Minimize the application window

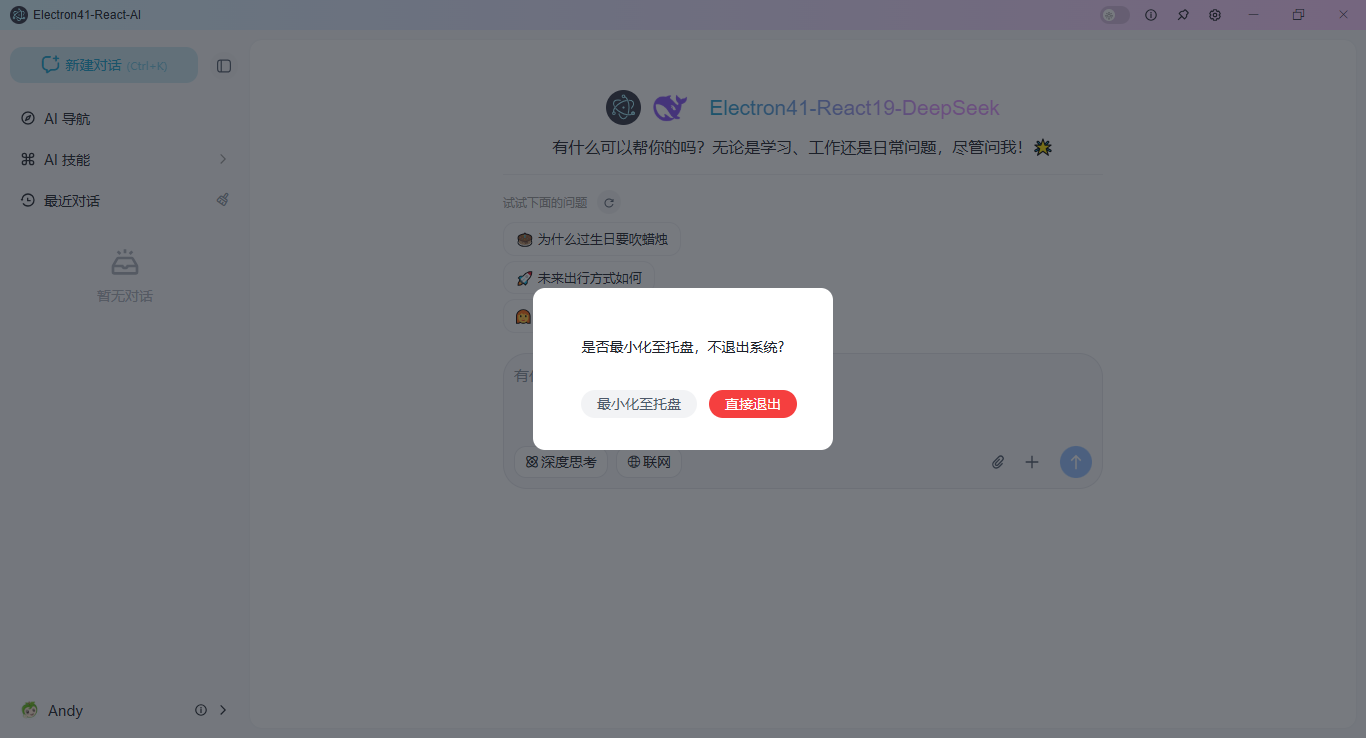[x=1253, y=15]
